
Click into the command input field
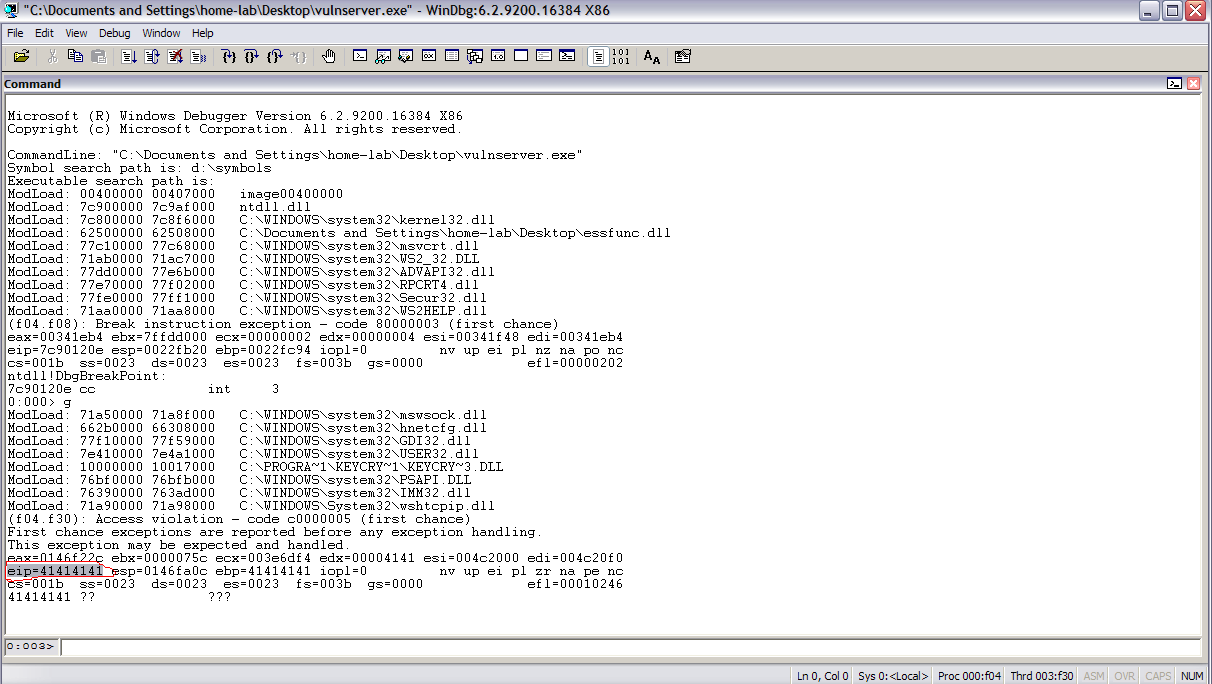630,647
